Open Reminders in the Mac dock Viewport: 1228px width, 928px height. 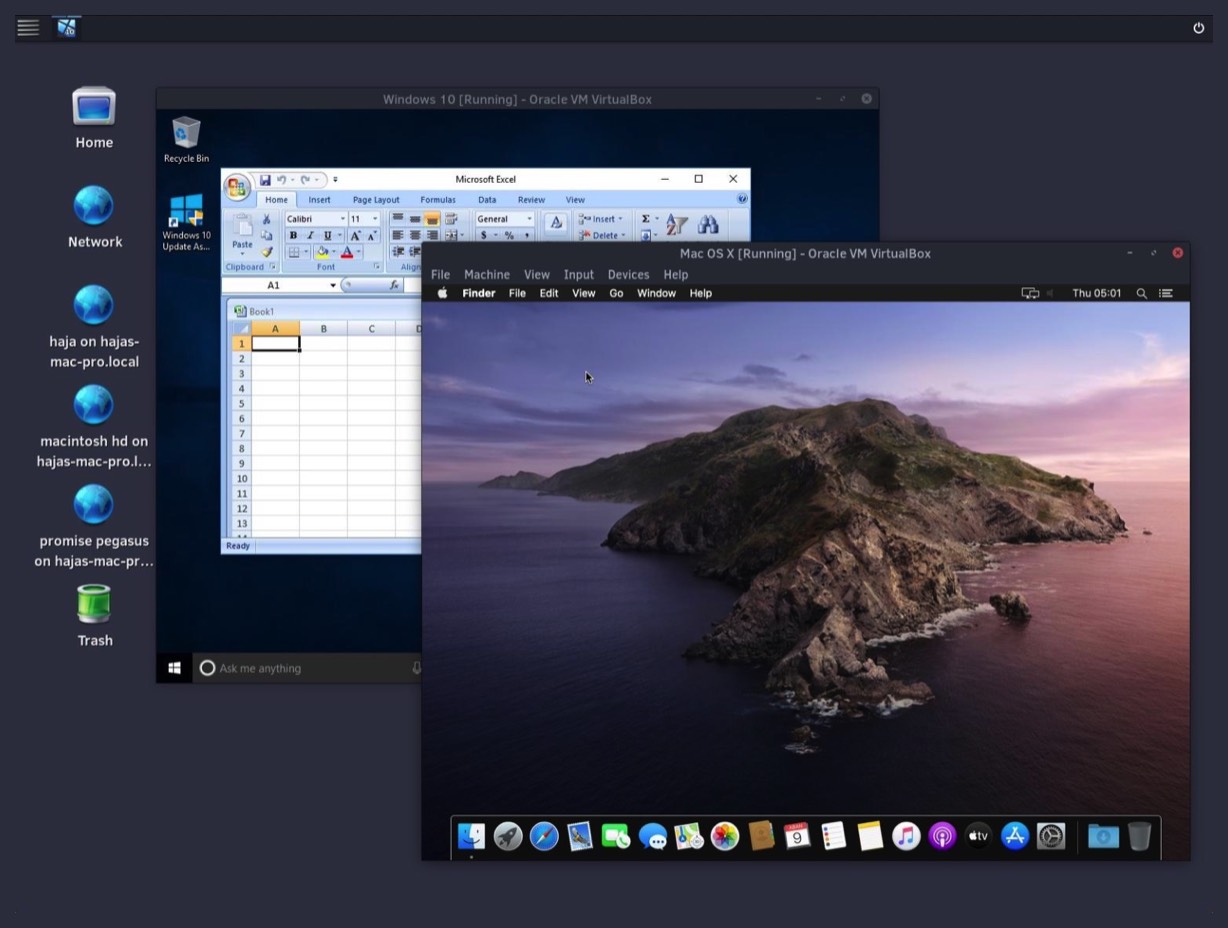834,836
